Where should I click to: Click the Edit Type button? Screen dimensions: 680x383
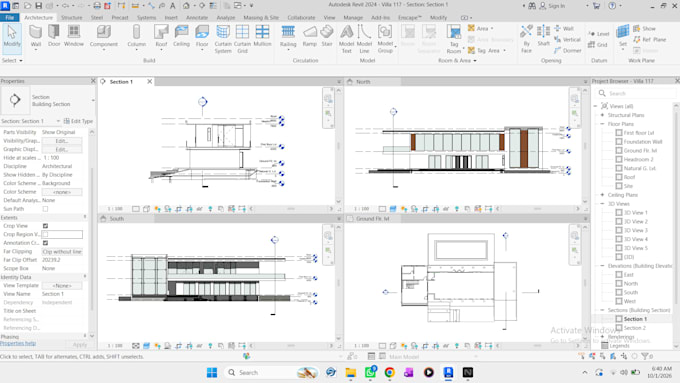click(78, 121)
